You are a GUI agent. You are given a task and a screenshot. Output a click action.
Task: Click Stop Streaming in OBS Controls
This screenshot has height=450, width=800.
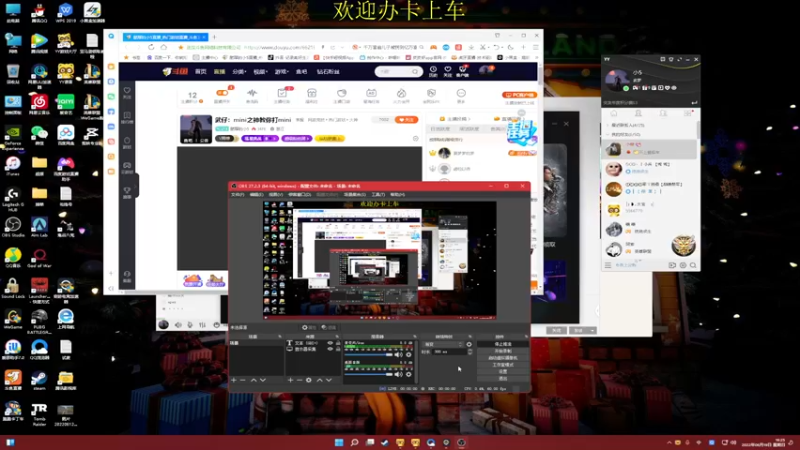(503, 344)
